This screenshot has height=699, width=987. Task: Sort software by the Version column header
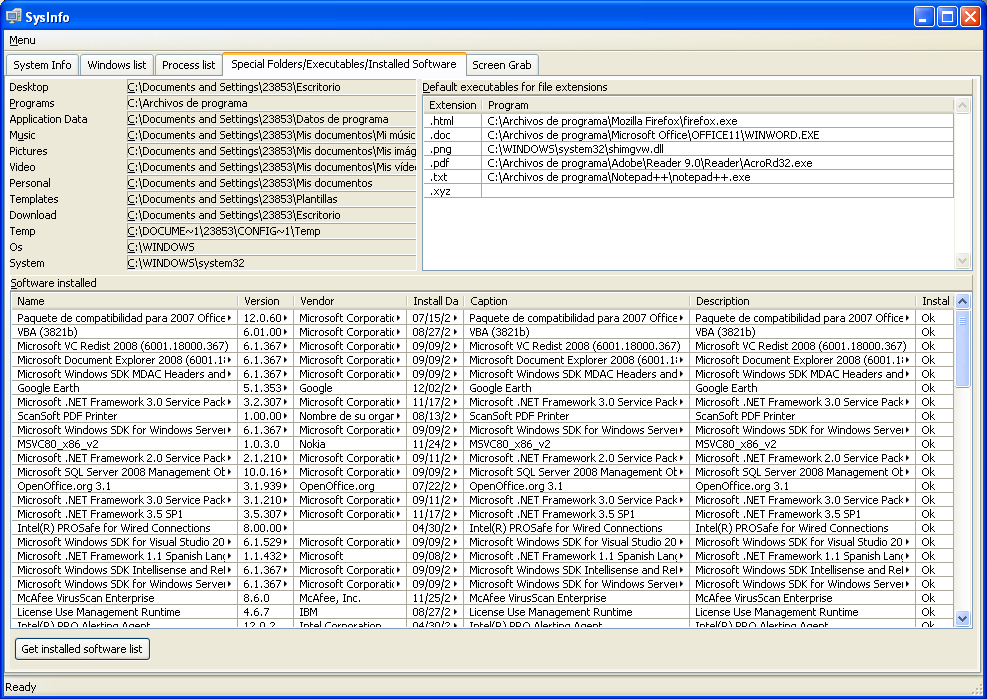[265, 301]
